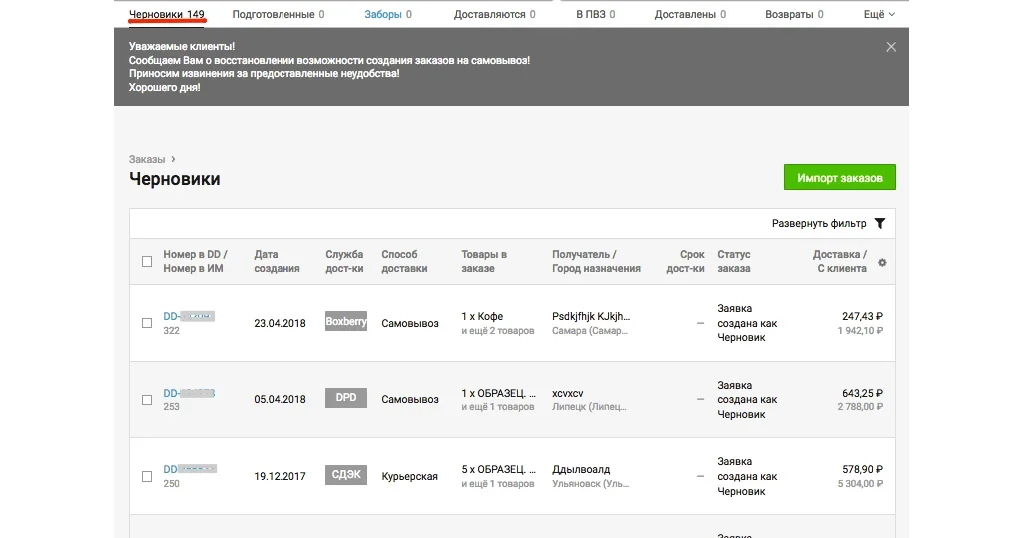Check the order 322 row checkbox
This screenshot has height=538, width=1024.
[147, 323]
